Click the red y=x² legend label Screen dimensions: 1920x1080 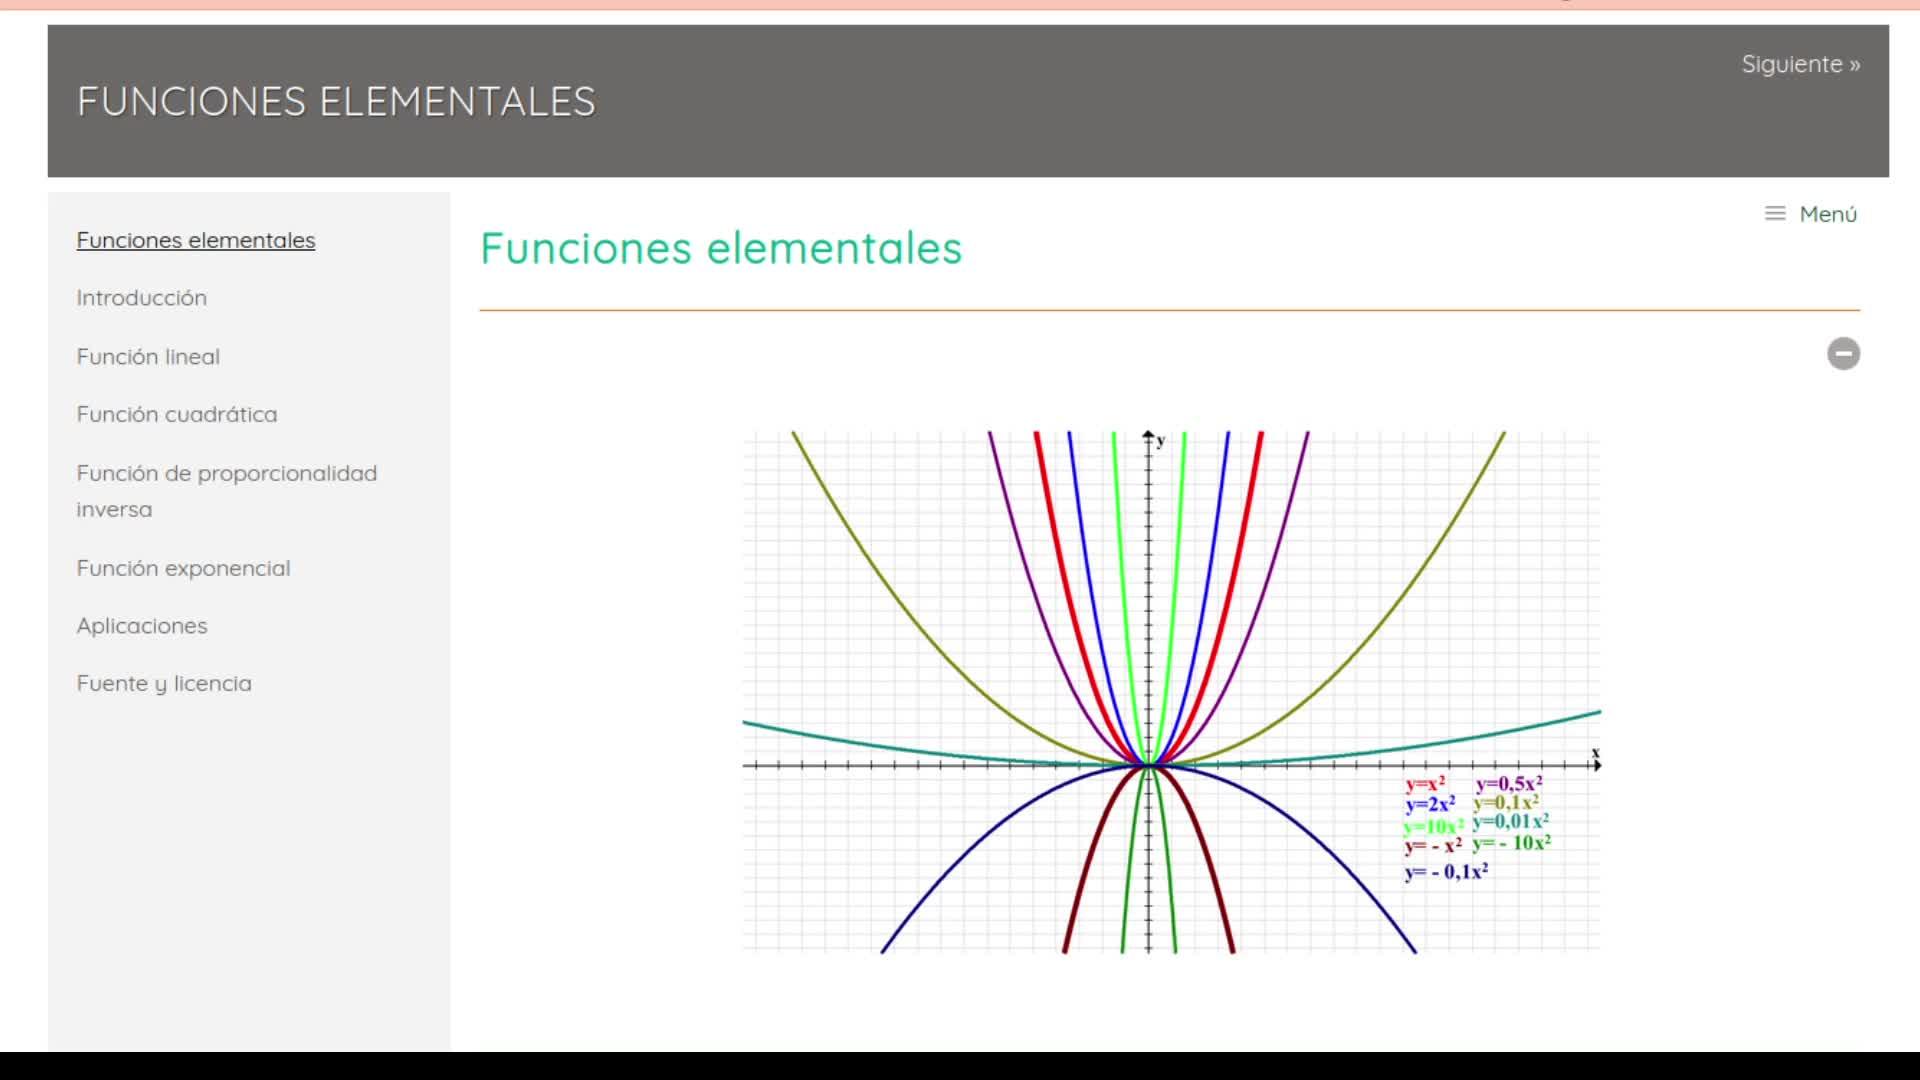point(1424,785)
